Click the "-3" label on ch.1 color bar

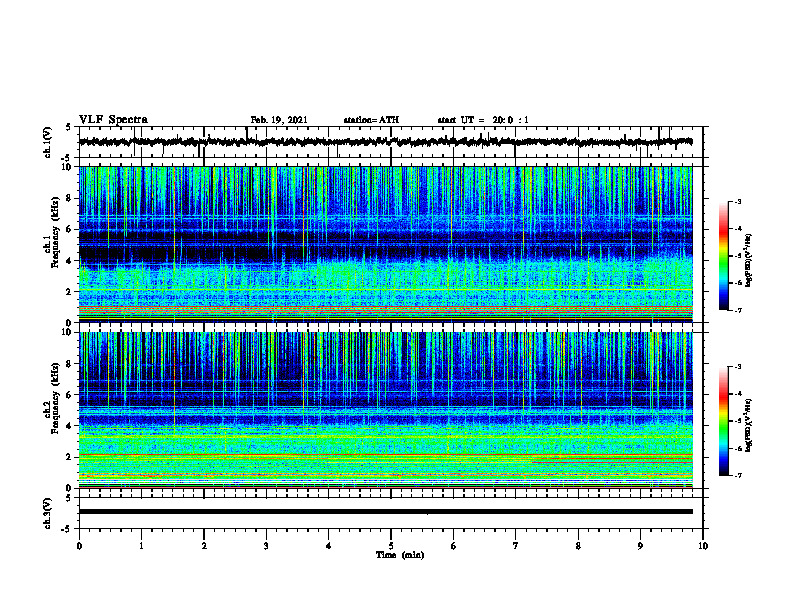pos(738,201)
